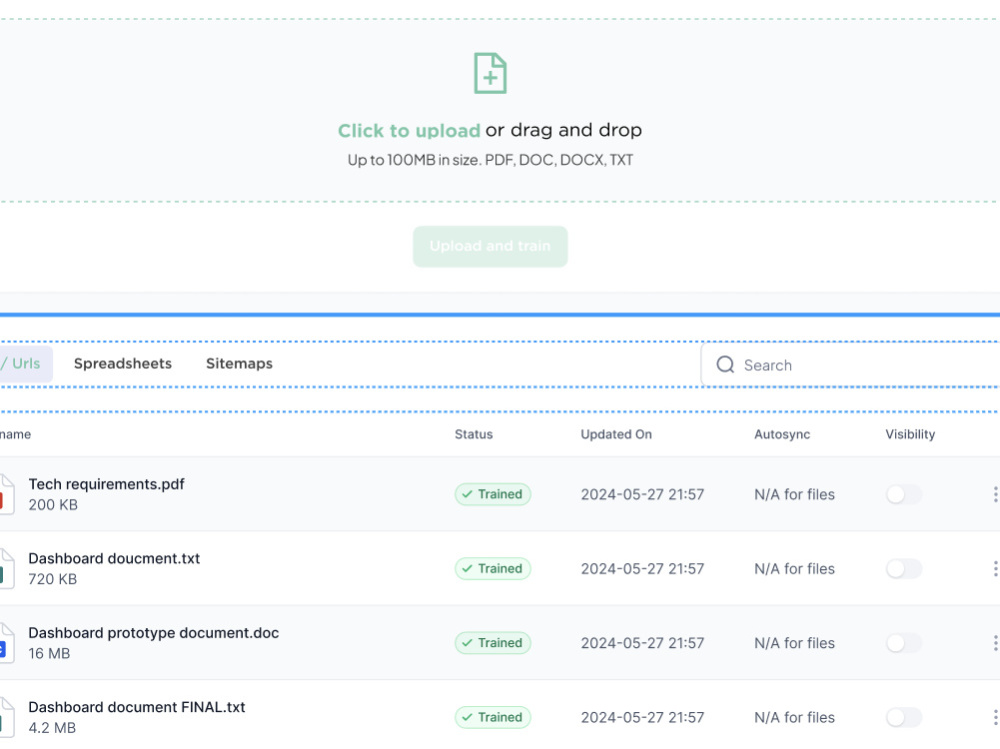Click the file upload icon with plus sign
The height and width of the screenshot is (749, 1000).
click(490, 73)
